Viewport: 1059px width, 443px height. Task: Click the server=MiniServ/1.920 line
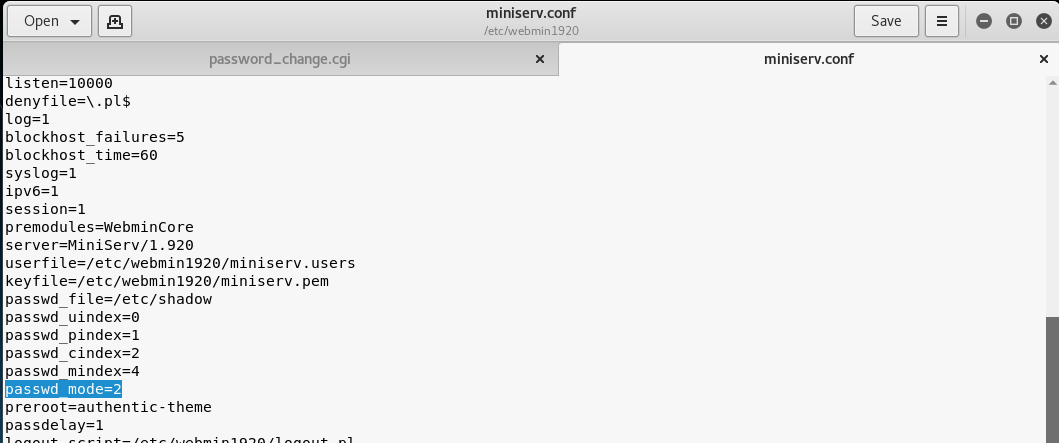99,245
